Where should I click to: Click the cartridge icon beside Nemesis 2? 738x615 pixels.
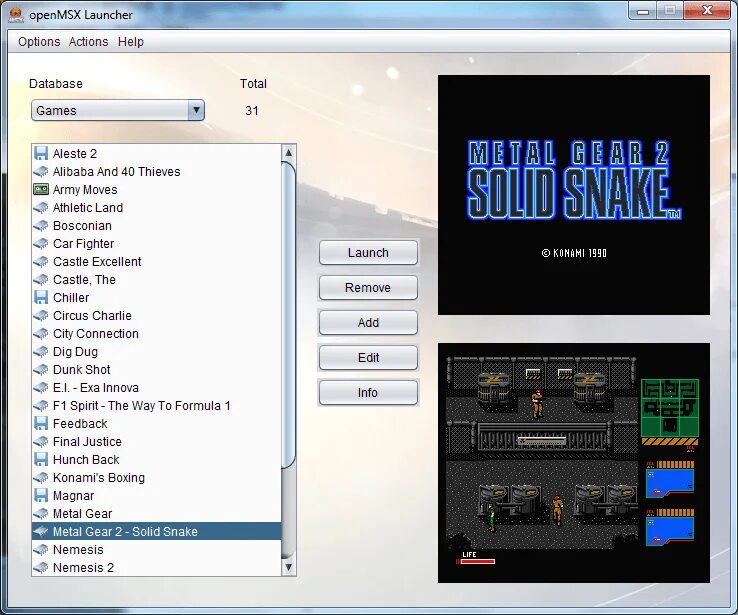pos(41,567)
